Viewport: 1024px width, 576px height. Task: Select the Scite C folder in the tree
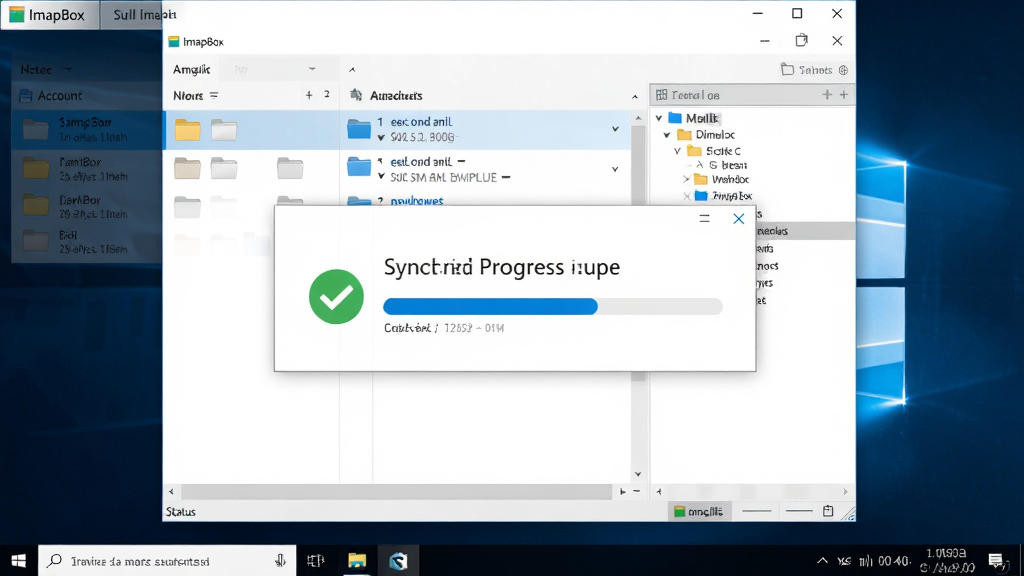click(714, 151)
